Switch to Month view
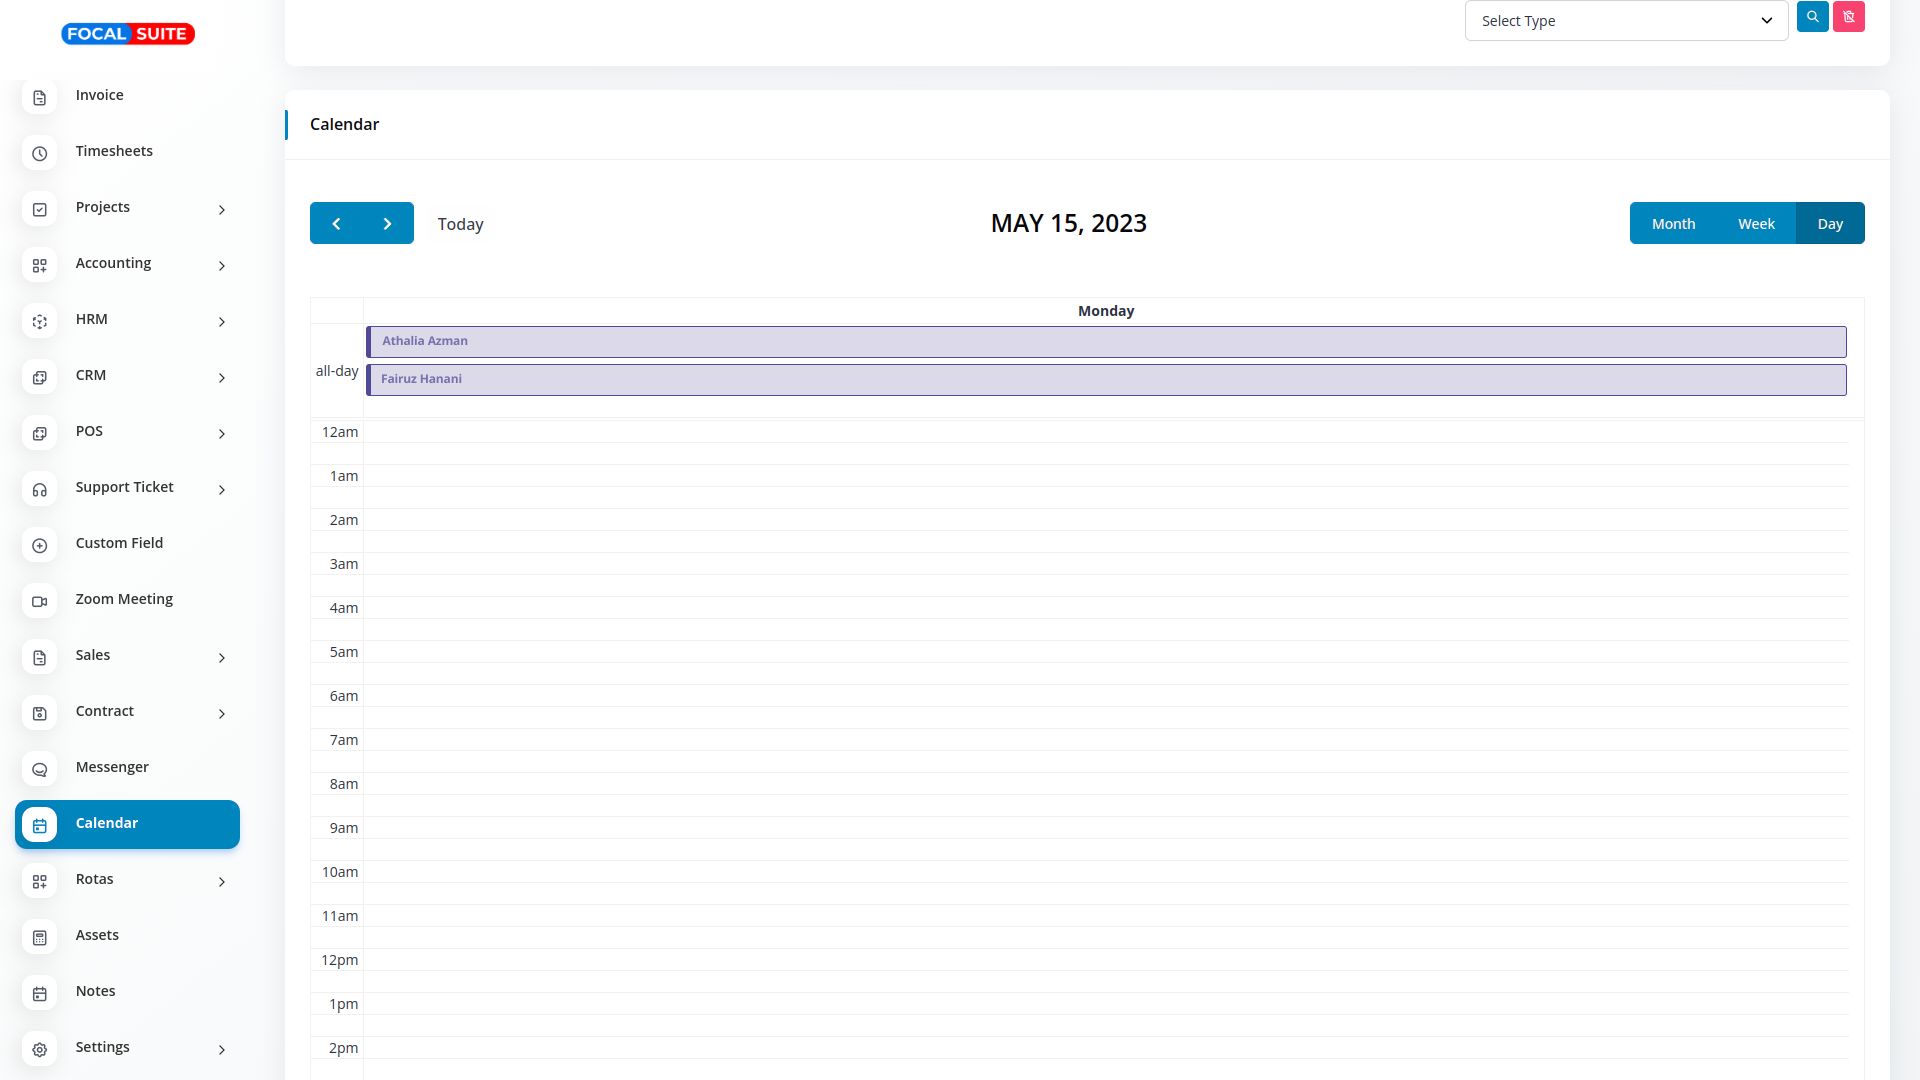The width and height of the screenshot is (1920, 1080). [x=1673, y=223]
